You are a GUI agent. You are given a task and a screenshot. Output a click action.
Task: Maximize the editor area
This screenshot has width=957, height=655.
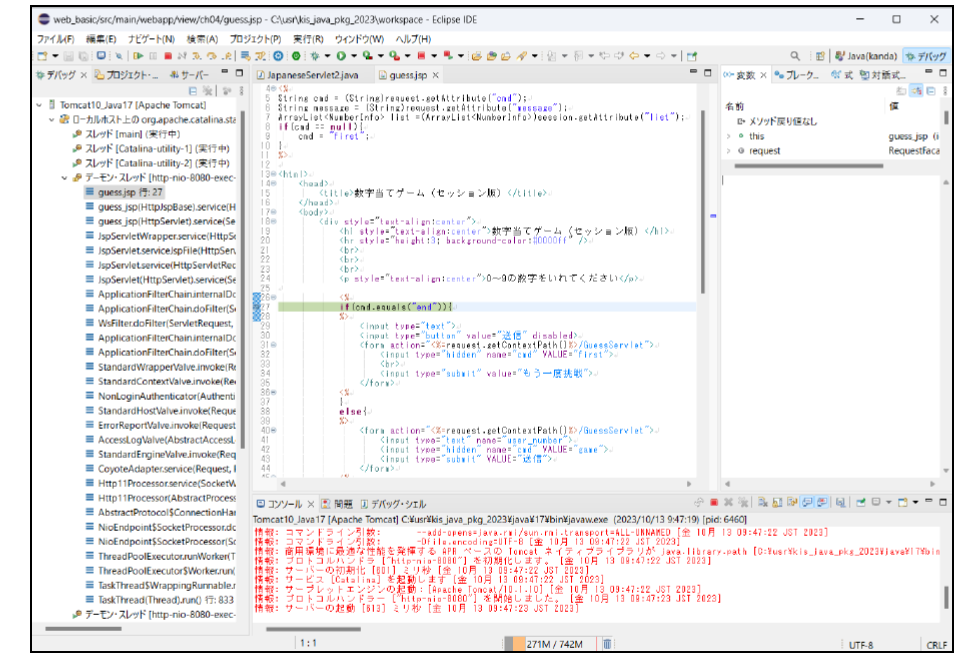[x=709, y=74]
